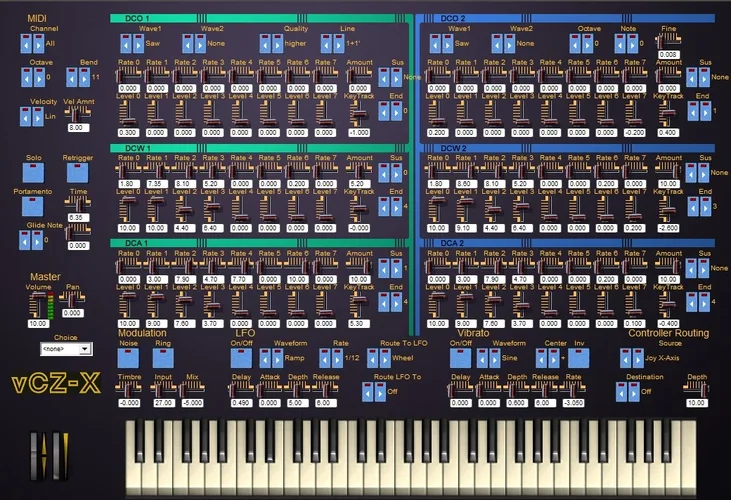Click next arrow for Route LFO To

pos(380,392)
